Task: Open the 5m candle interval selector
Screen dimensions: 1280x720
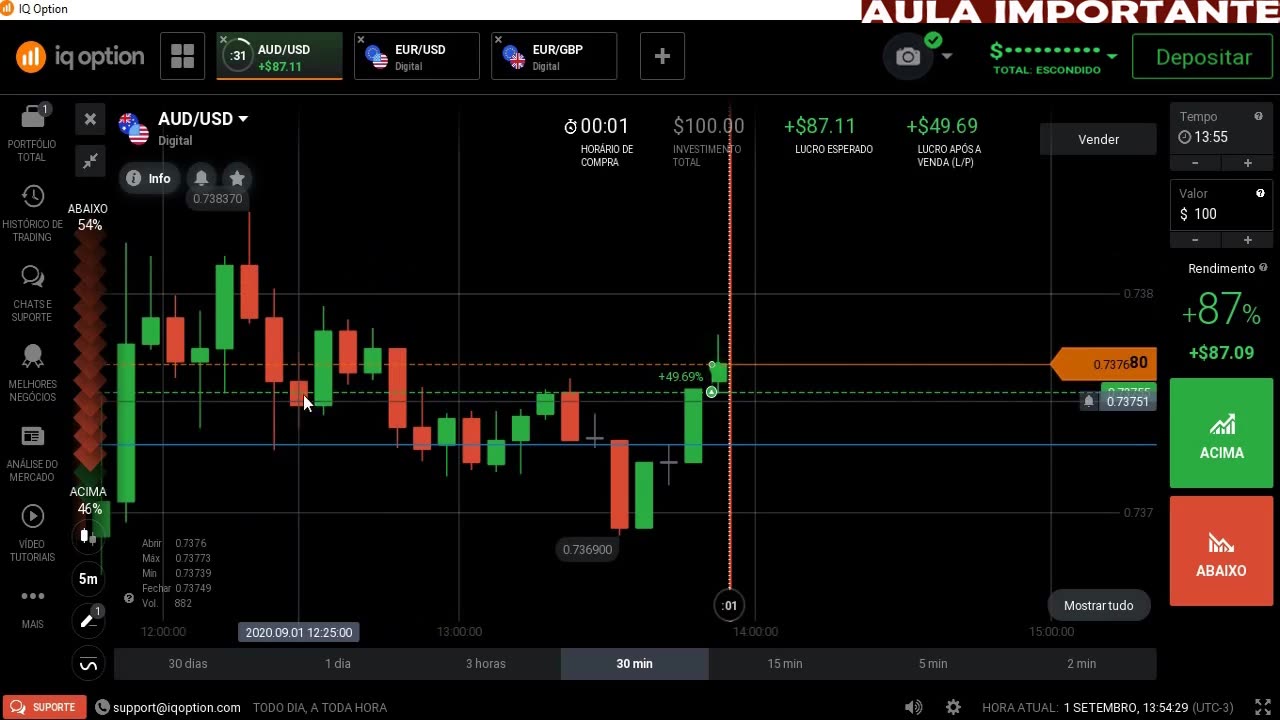Action: click(88, 579)
